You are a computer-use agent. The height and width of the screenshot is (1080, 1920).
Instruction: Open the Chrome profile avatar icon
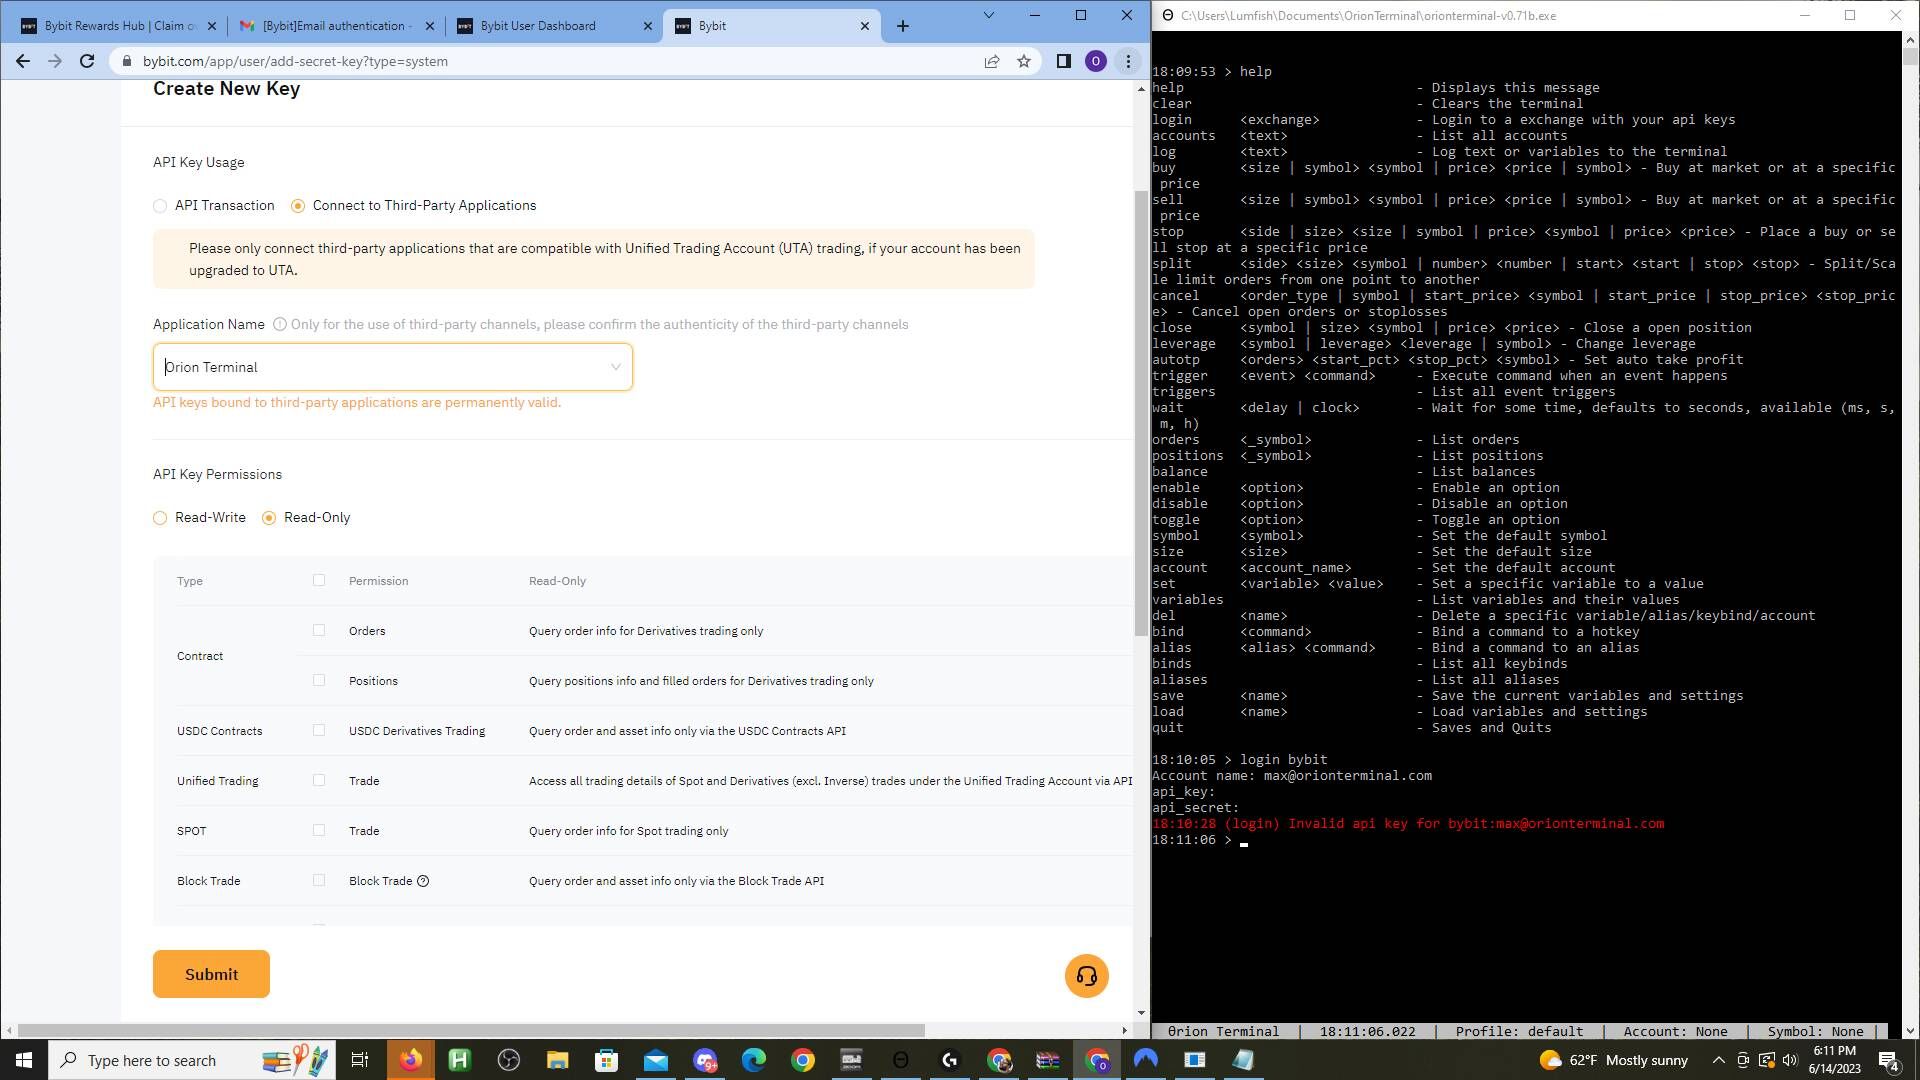click(x=1096, y=61)
